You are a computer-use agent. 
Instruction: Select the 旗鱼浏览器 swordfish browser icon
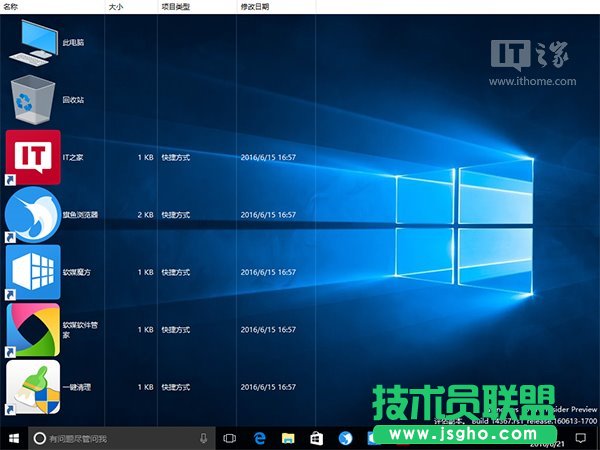[x=33, y=215]
